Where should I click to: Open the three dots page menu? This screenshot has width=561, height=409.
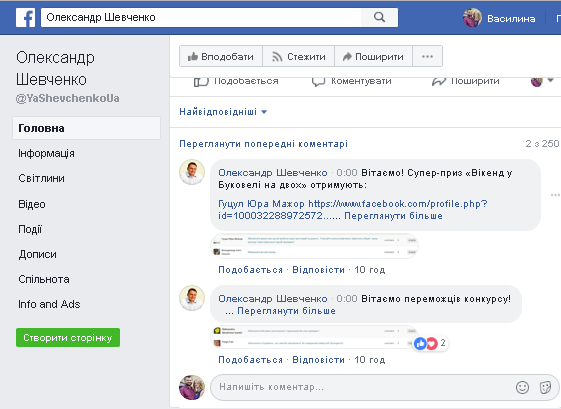[428, 57]
